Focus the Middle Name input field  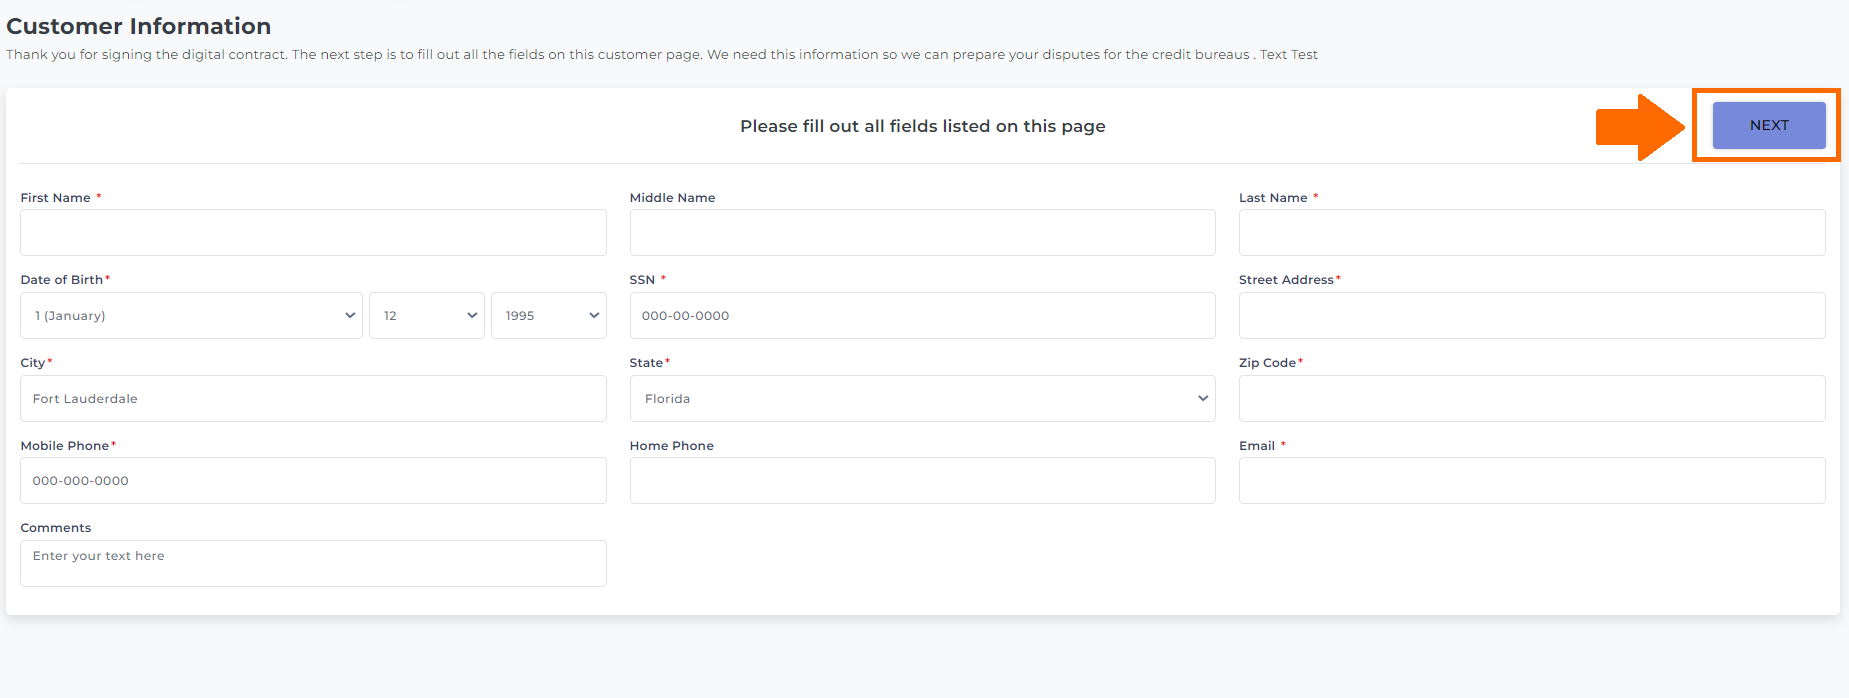pyautogui.click(x=922, y=232)
